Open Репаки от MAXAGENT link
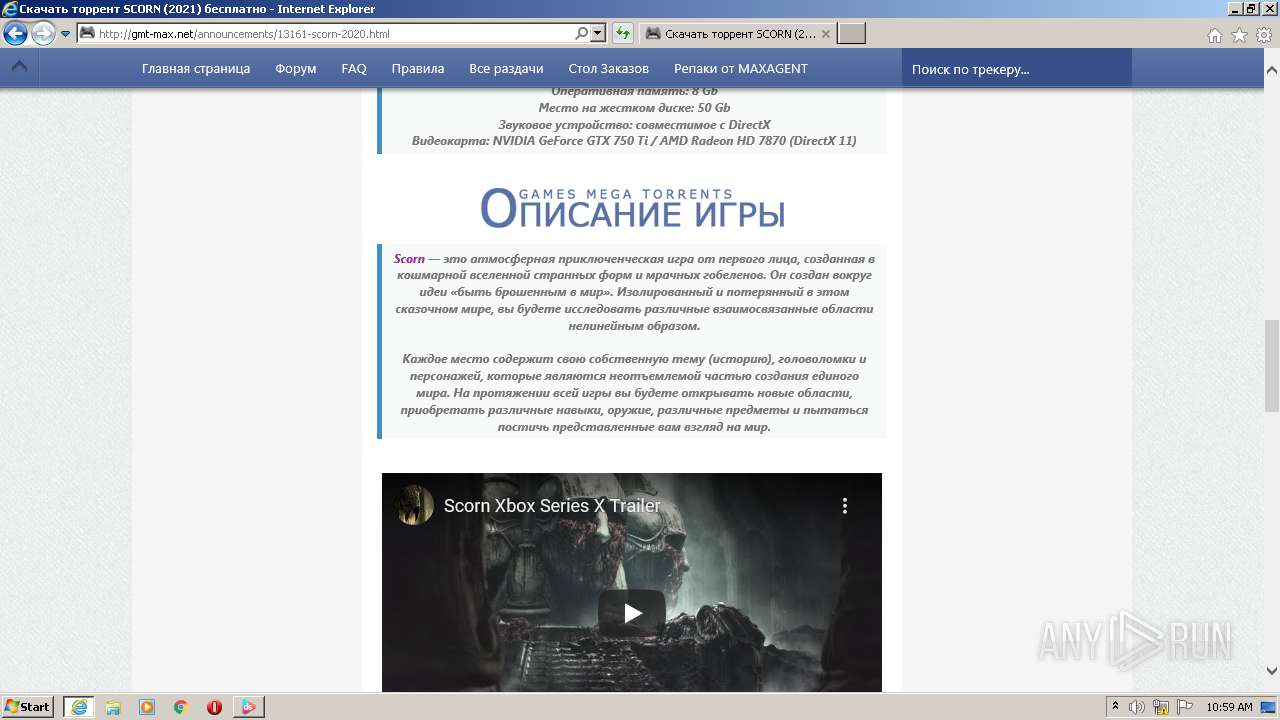The image size is (1280, 720). tap(741, 69)
